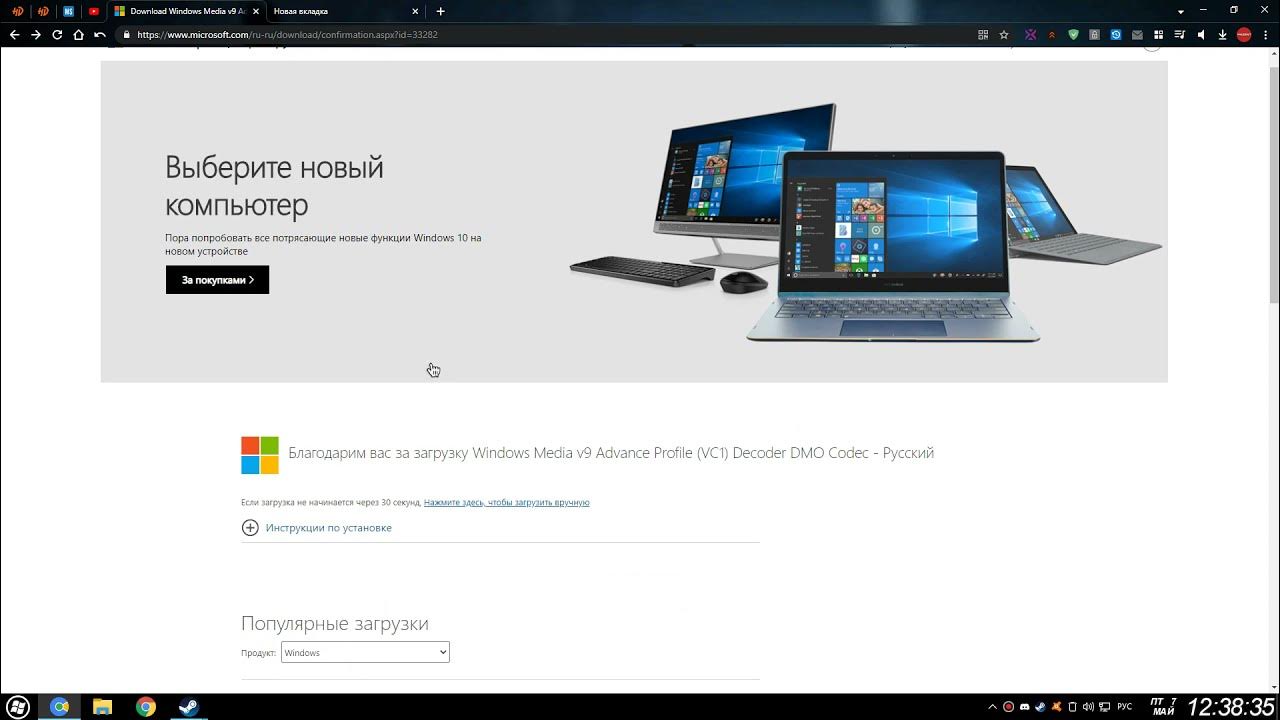Open the mail envelope extension icon
The height and width of the screenshot is (720, 1280).
pyautogui.click(x=1137, y=35)
